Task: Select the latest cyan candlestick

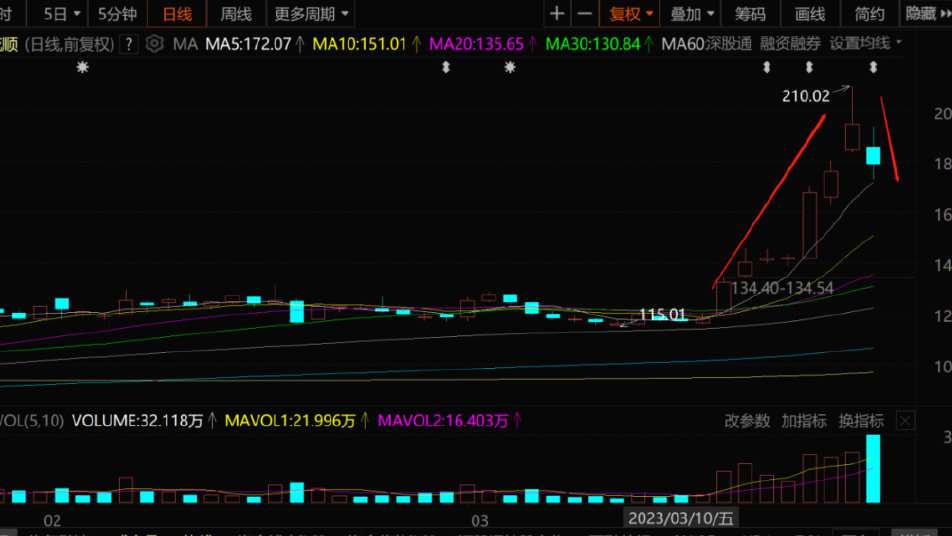Action: [873, 155]
